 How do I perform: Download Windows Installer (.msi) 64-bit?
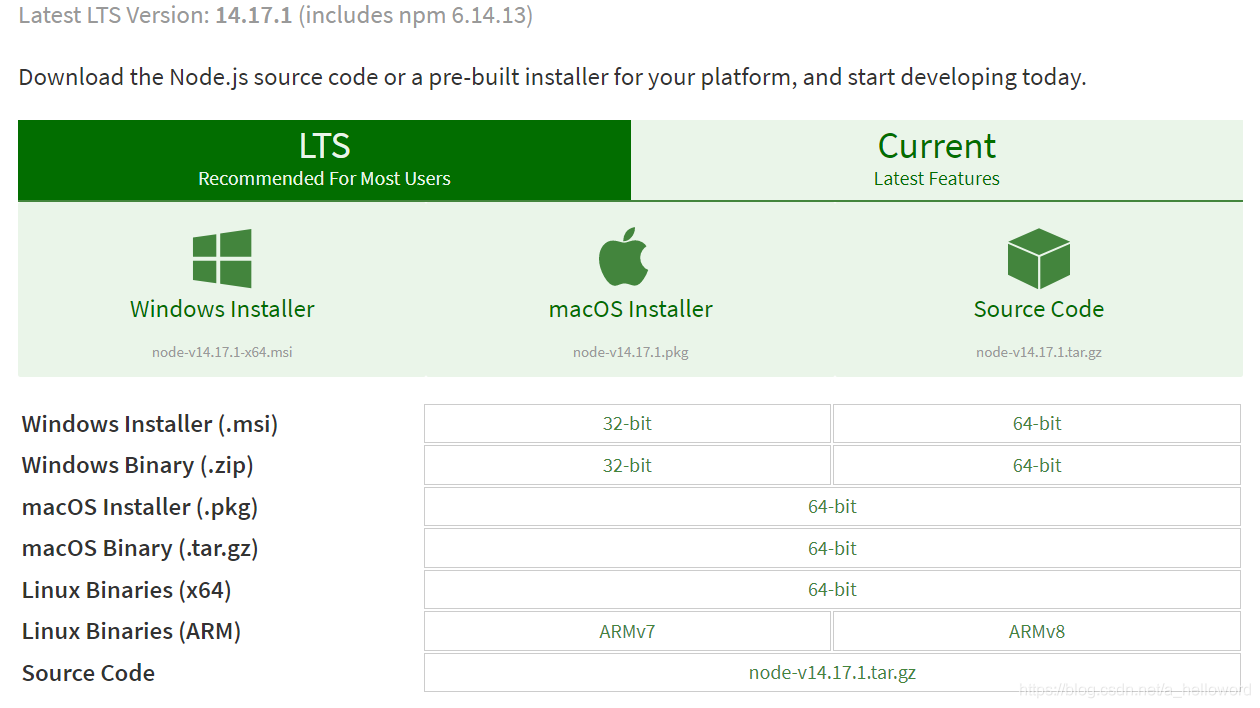(1037, 424)
